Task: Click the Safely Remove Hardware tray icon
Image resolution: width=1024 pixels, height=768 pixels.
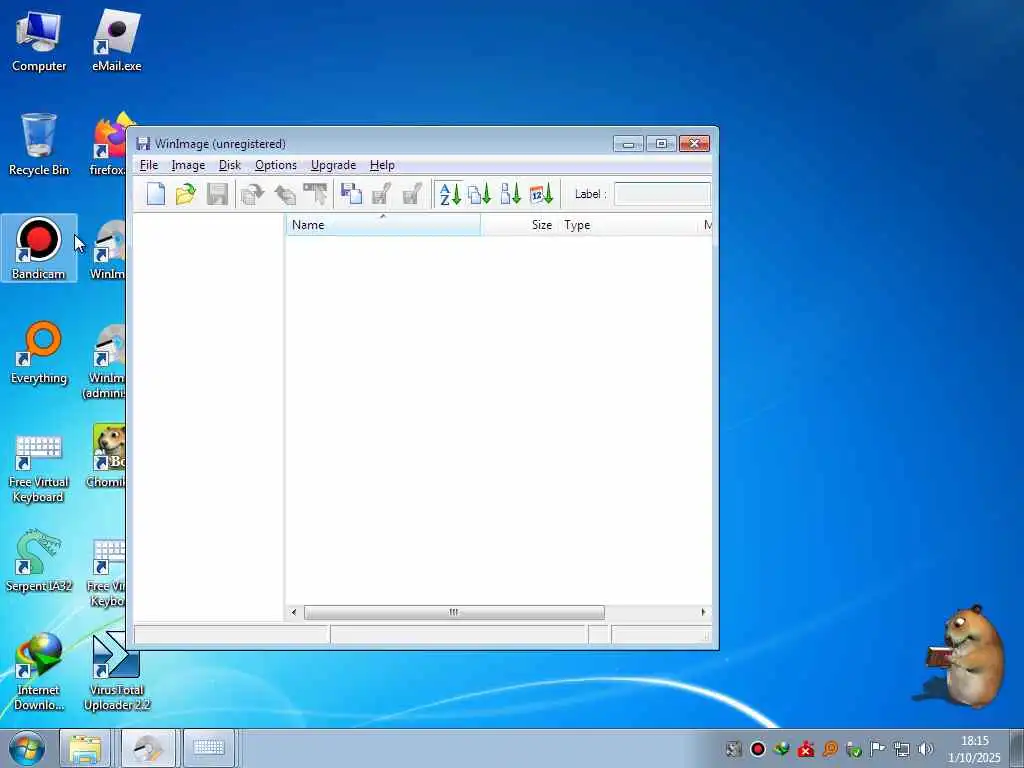Action: tap(854, 749)
